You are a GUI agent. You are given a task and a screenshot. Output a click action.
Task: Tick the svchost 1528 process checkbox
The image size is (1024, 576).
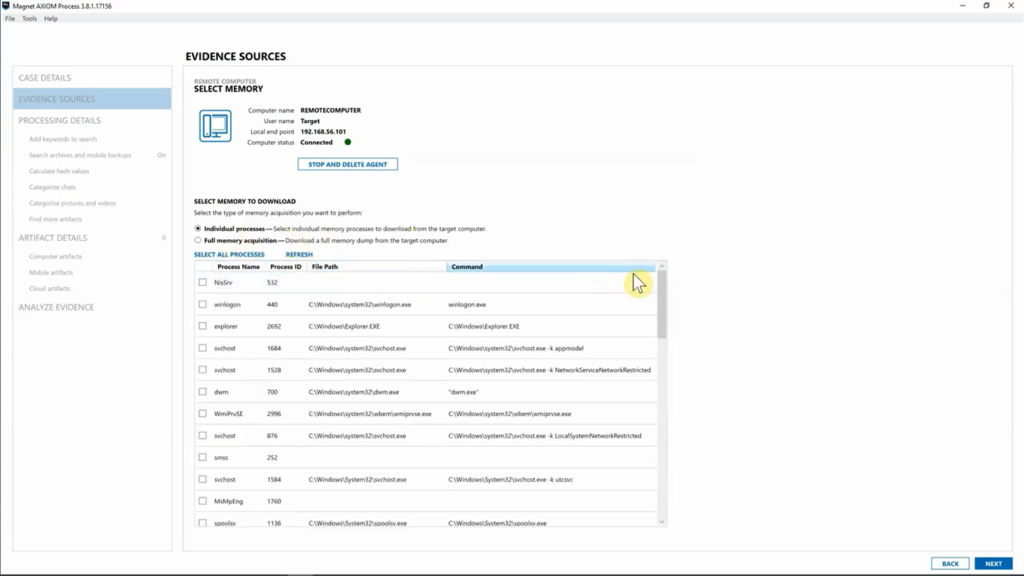[202, 370]
